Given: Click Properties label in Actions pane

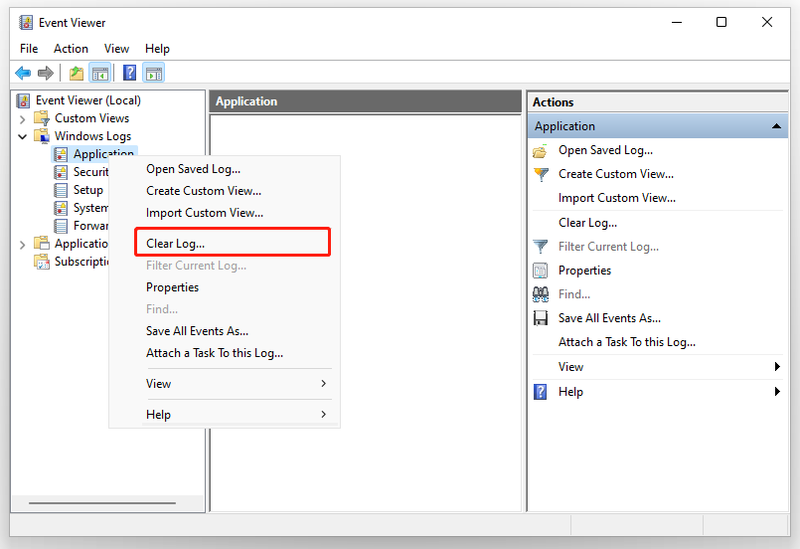Looking at the screenshot, I should tap(584, 270).
